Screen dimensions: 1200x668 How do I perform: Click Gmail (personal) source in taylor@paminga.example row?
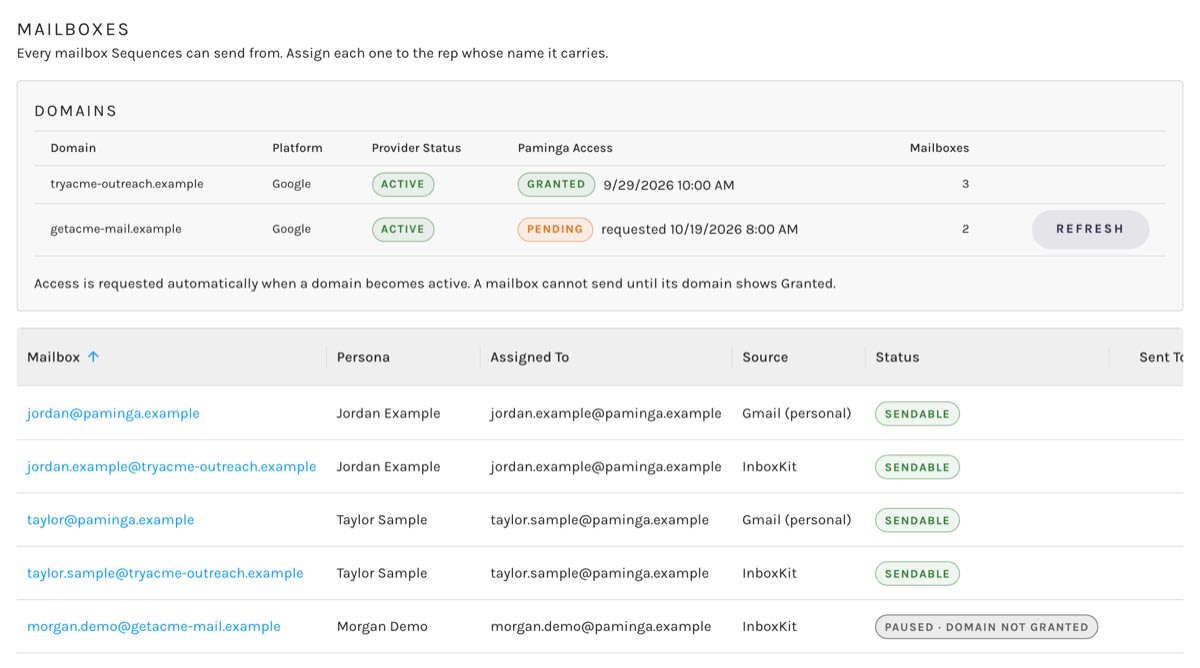(x=797, y=520)
